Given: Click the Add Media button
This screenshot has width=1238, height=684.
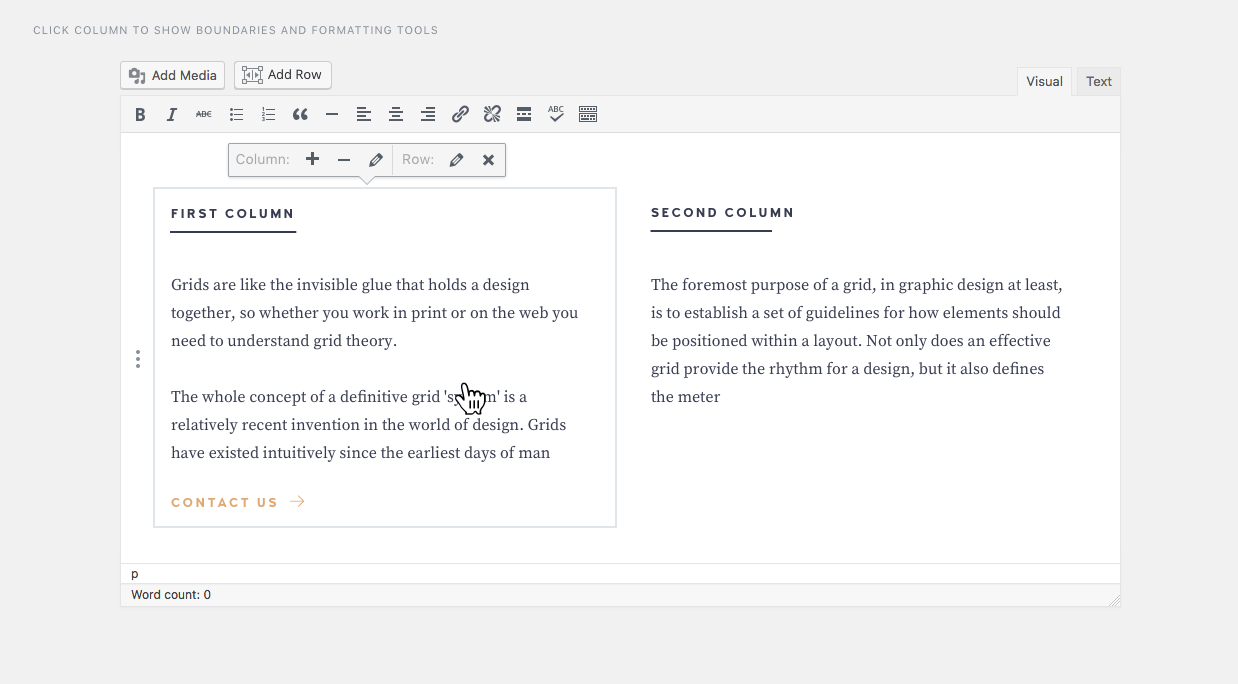Looking at the screenshot, I should coord(173,75).
